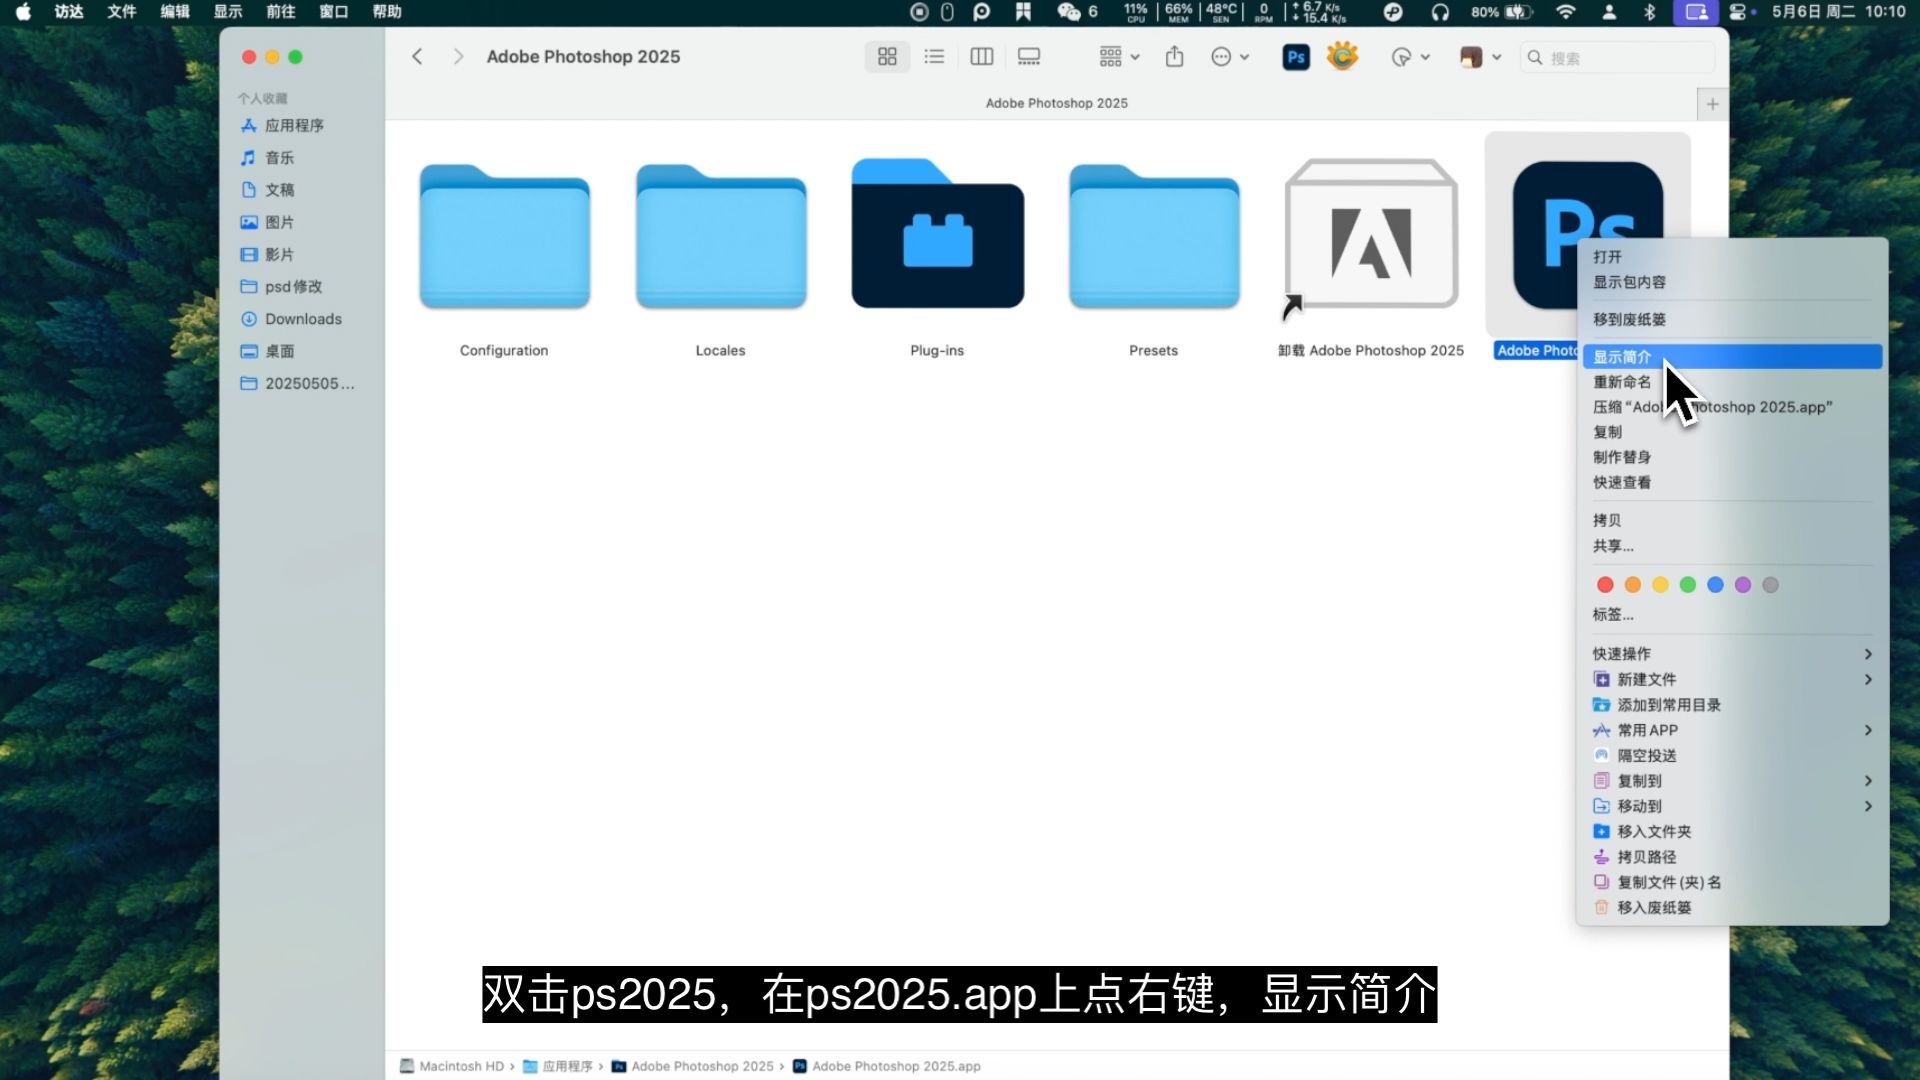Image resolution: width=1920 pixels, height=1080 pixels.
Task: Choose 打开 in context menu
Action: point(1732,257)
